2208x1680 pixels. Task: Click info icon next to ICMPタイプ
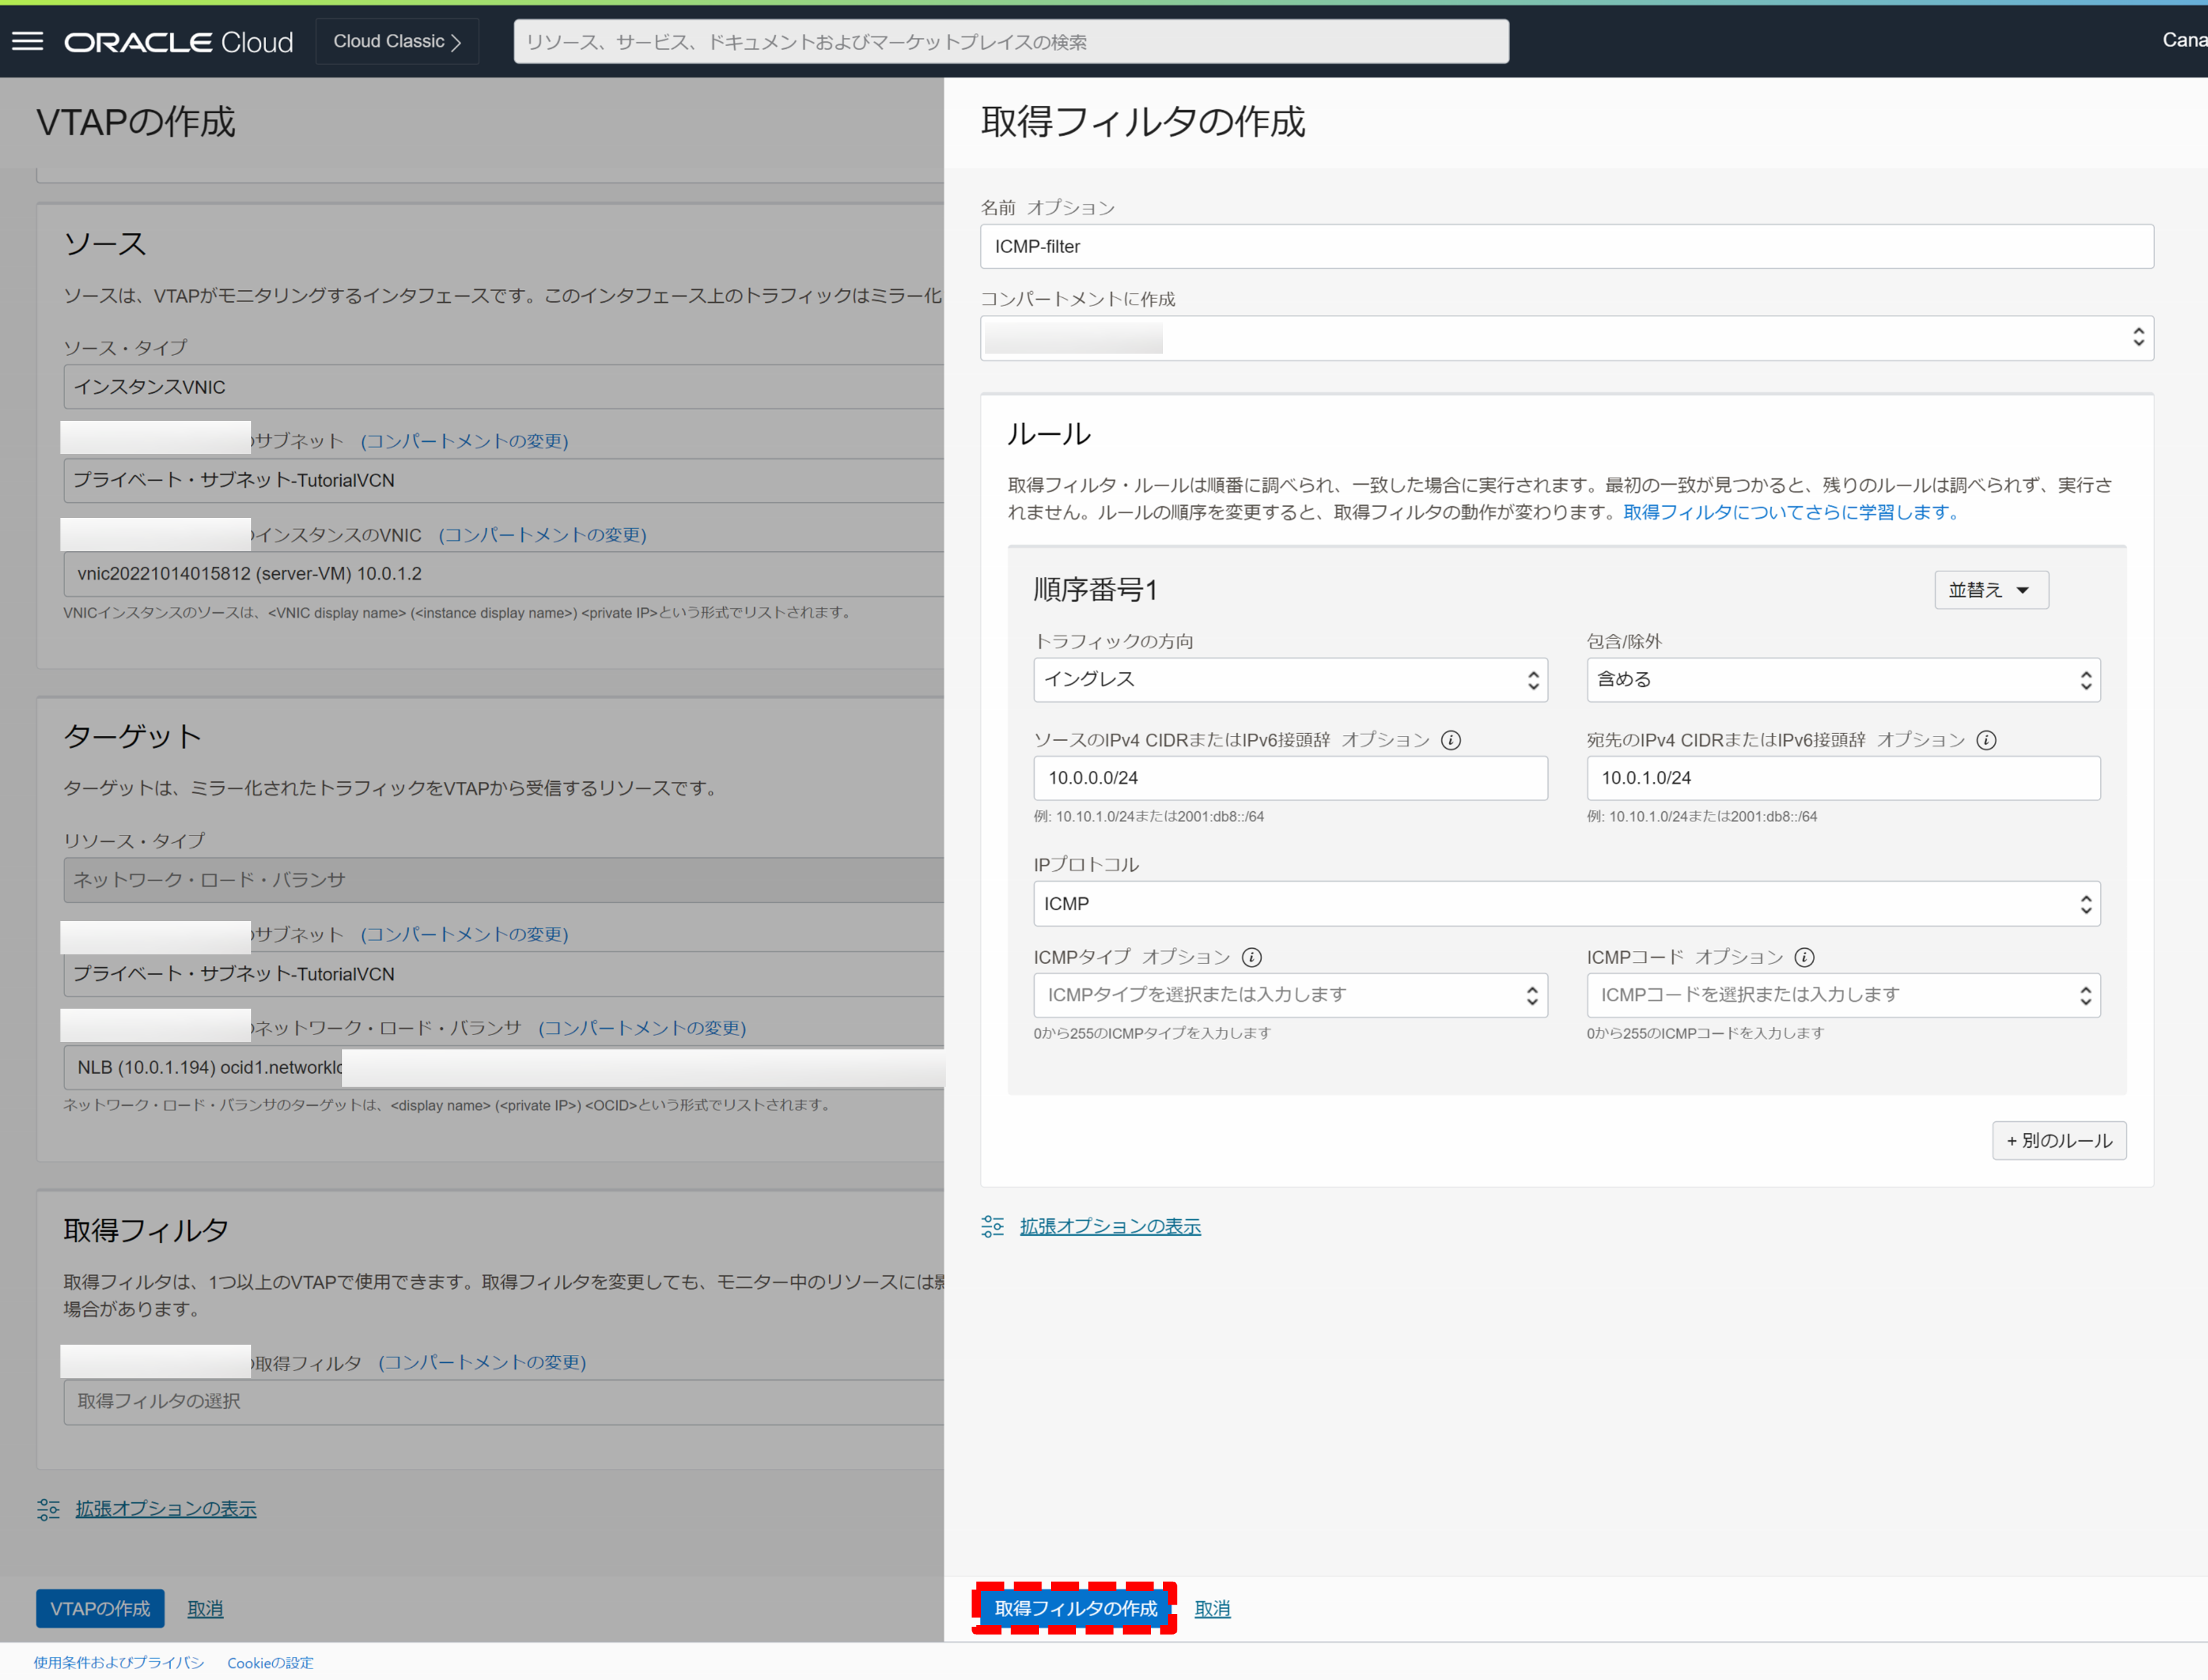point(1252,957)
